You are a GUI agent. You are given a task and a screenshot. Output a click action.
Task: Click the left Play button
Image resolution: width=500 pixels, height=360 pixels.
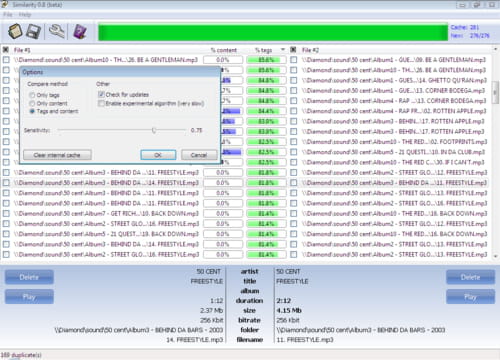pos(29,297)
